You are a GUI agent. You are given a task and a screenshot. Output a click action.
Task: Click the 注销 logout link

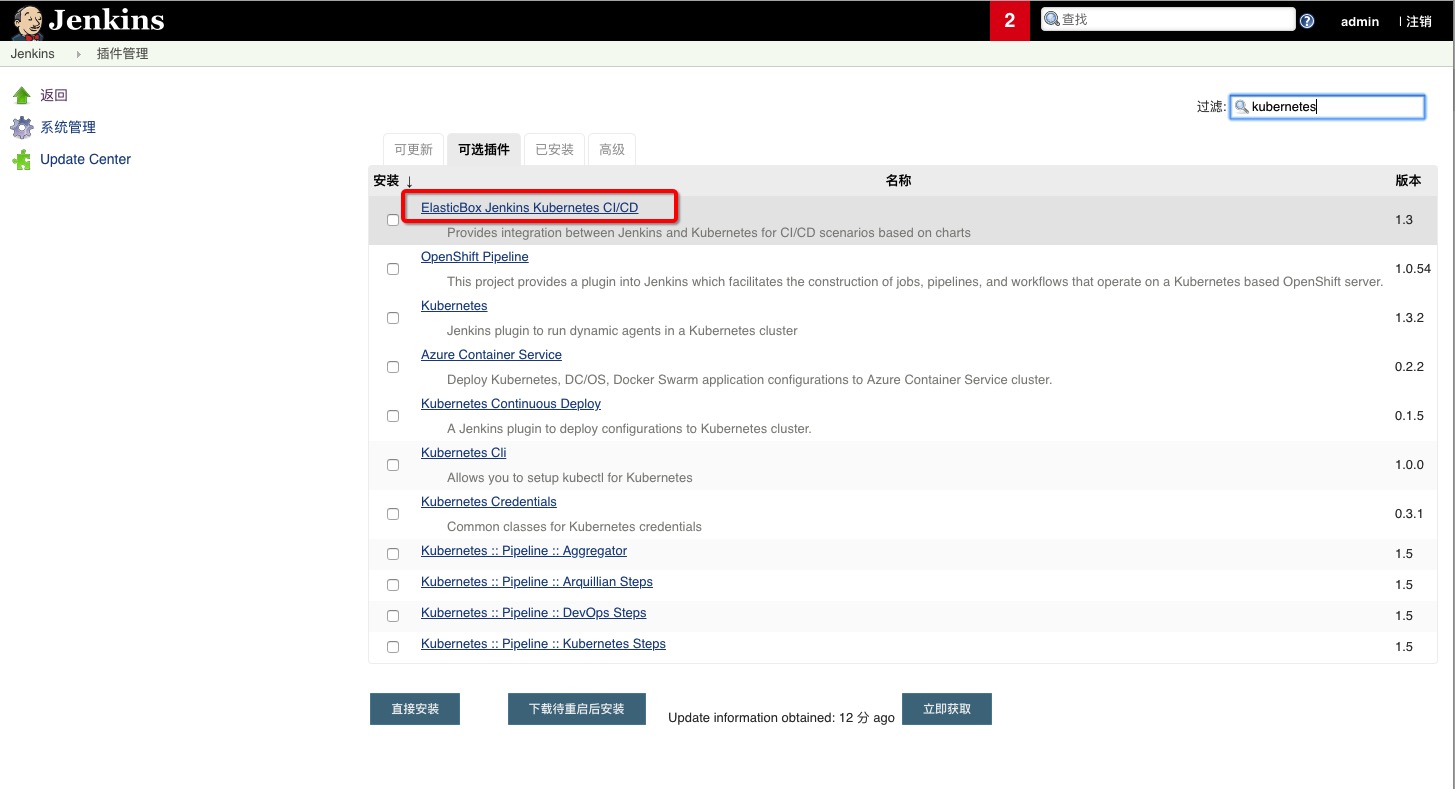pos(1418,21)
